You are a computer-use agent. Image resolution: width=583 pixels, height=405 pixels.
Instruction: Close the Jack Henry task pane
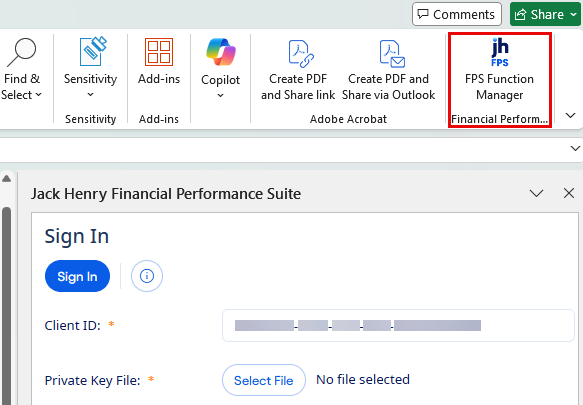coord(568,193)
